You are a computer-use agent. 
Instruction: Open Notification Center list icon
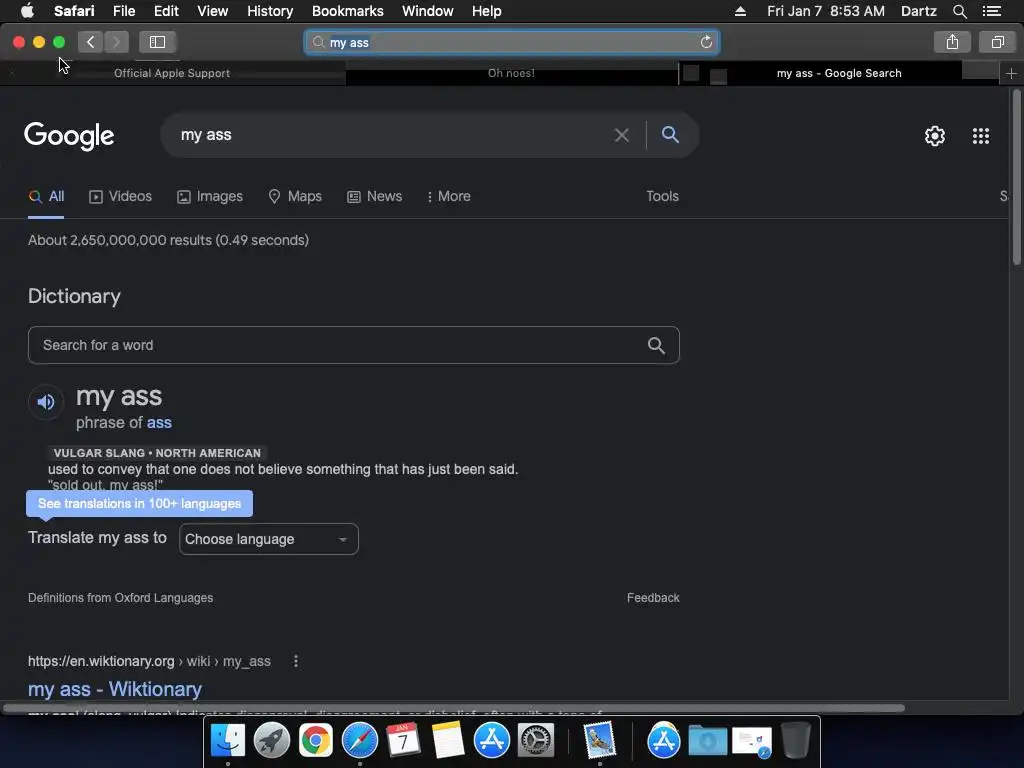pos(991,11)
